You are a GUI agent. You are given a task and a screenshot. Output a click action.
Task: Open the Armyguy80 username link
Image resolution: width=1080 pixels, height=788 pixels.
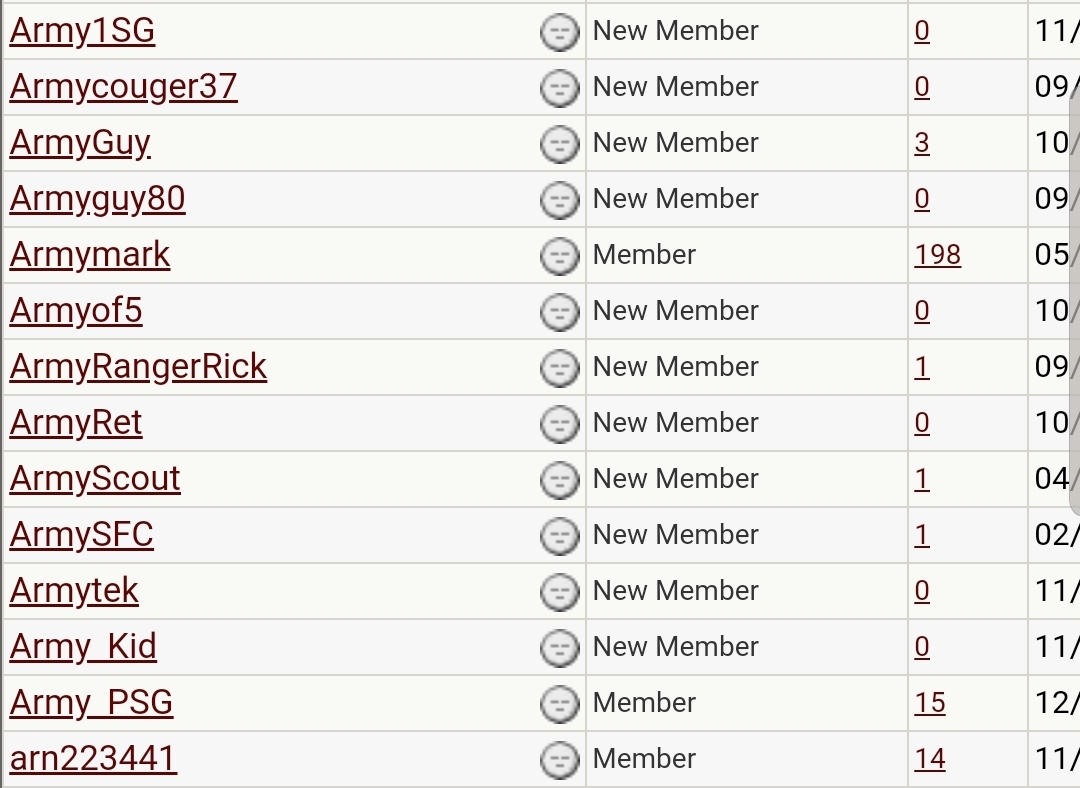coord(97,199)
